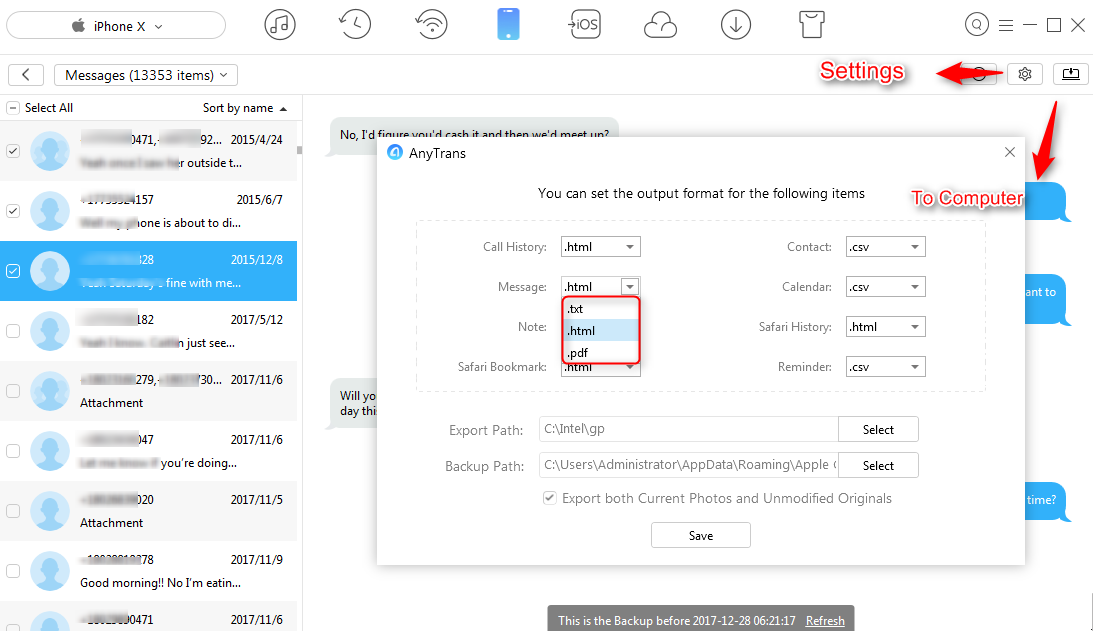Open the Air Backup Wi-Fi icon
Image resolution: width=1093 pixels, height=631 pixels.
click(431, 25)
